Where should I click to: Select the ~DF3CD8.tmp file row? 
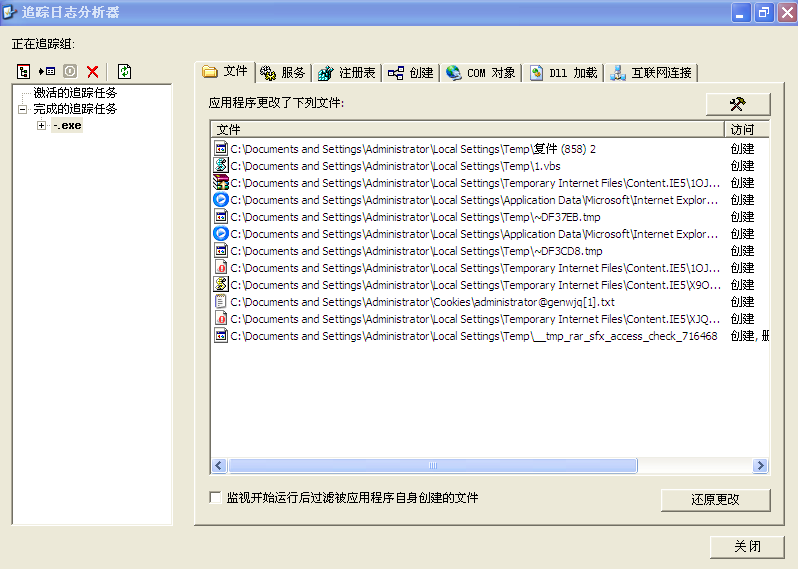[x=490, y=251]
